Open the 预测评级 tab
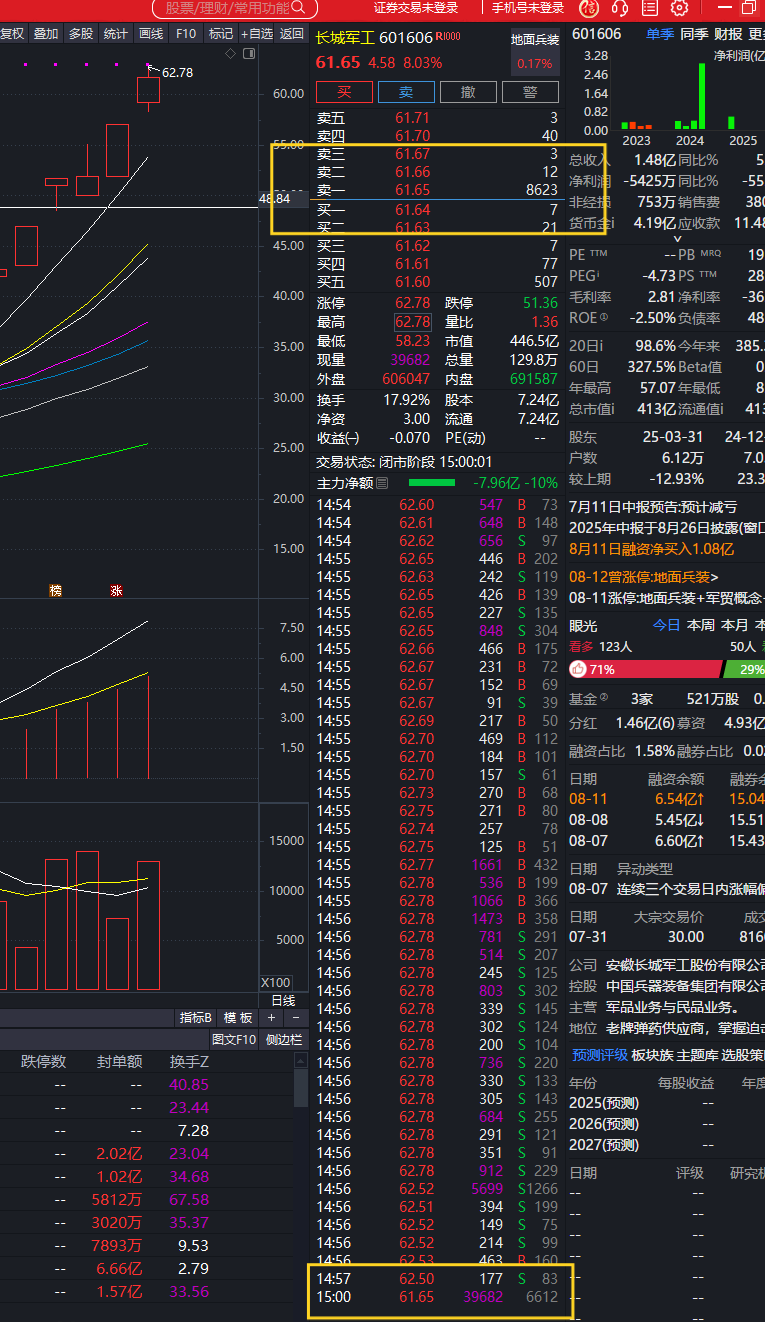Screen dimensions: 765x1322 [599, 1055]
